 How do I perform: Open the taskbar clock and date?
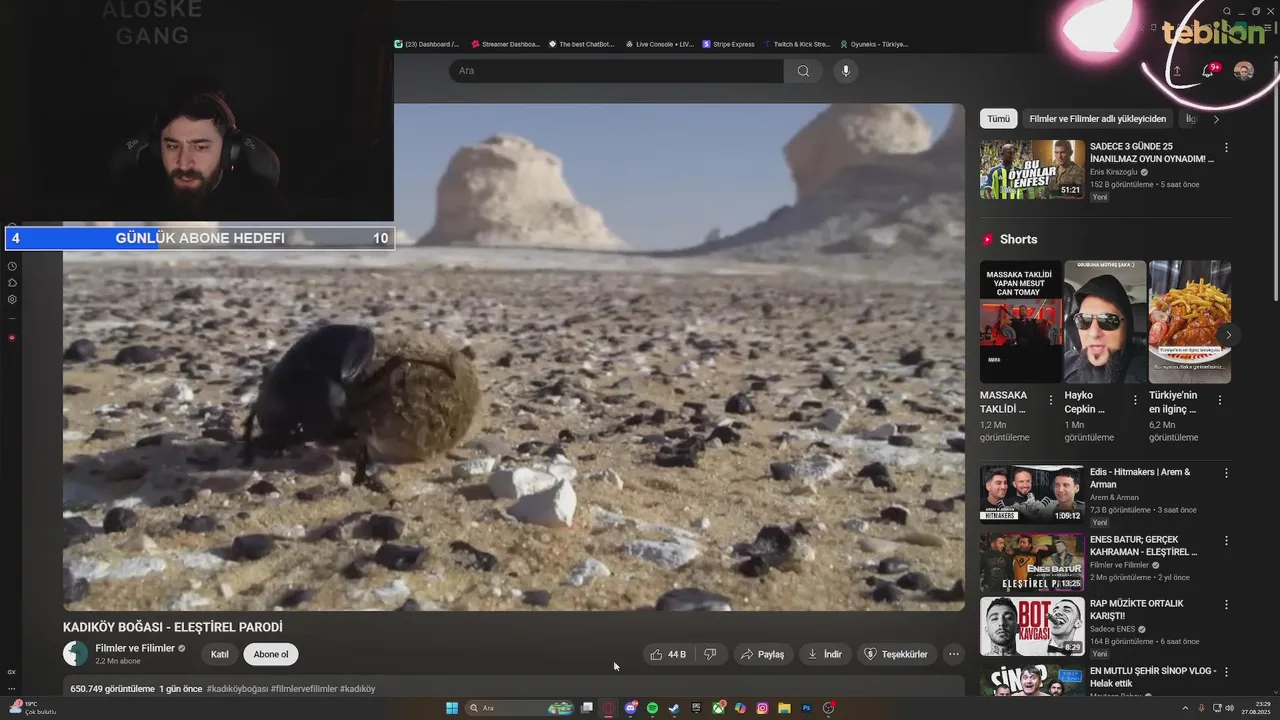pyautogui.click(x=1254, y=708)
